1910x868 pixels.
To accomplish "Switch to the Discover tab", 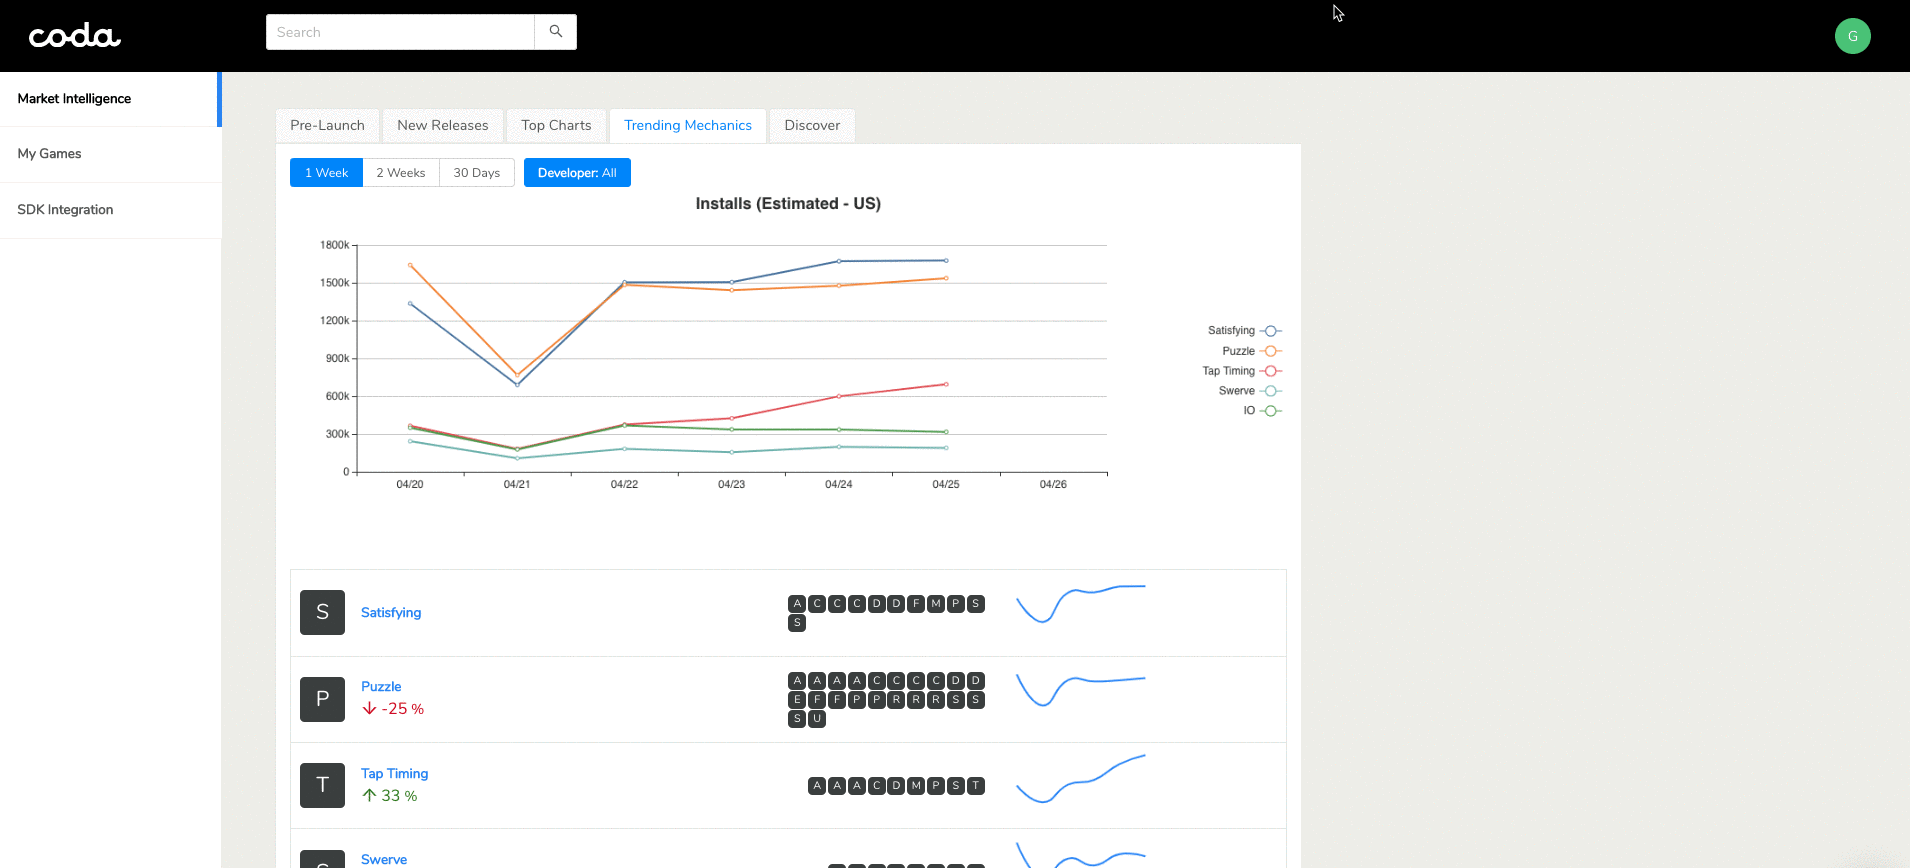I will click(x=812, y=126).
